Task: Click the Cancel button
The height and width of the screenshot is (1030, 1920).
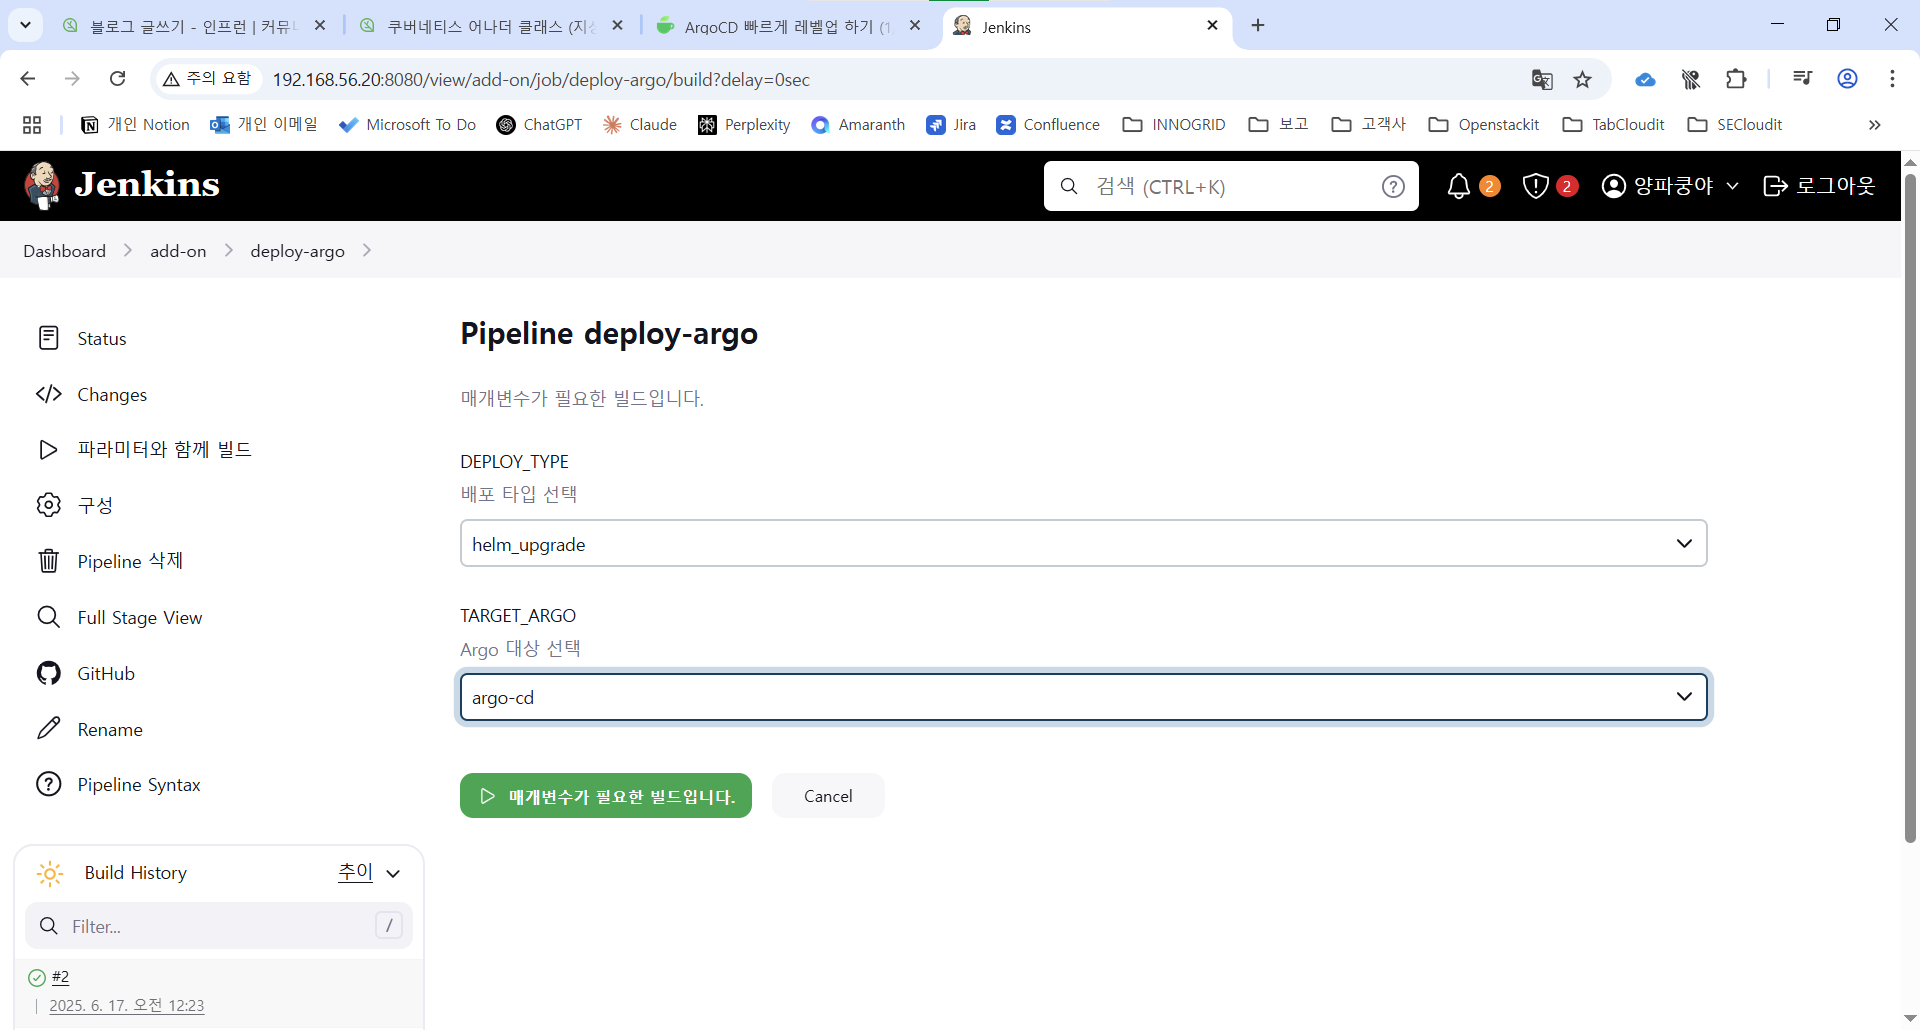Action: pos(828,796)
